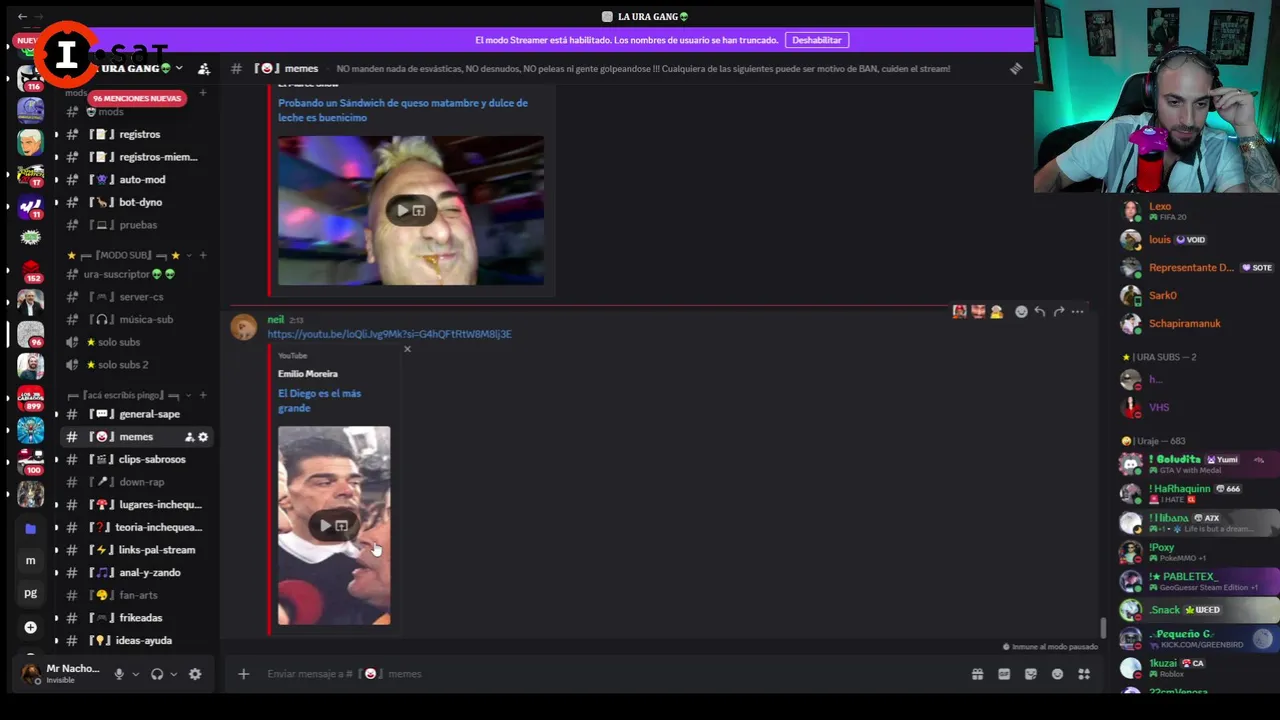Deafen audio with the headphones icon
The image size is (1280, 720).
pyautogui.click(x=157, y=674)
